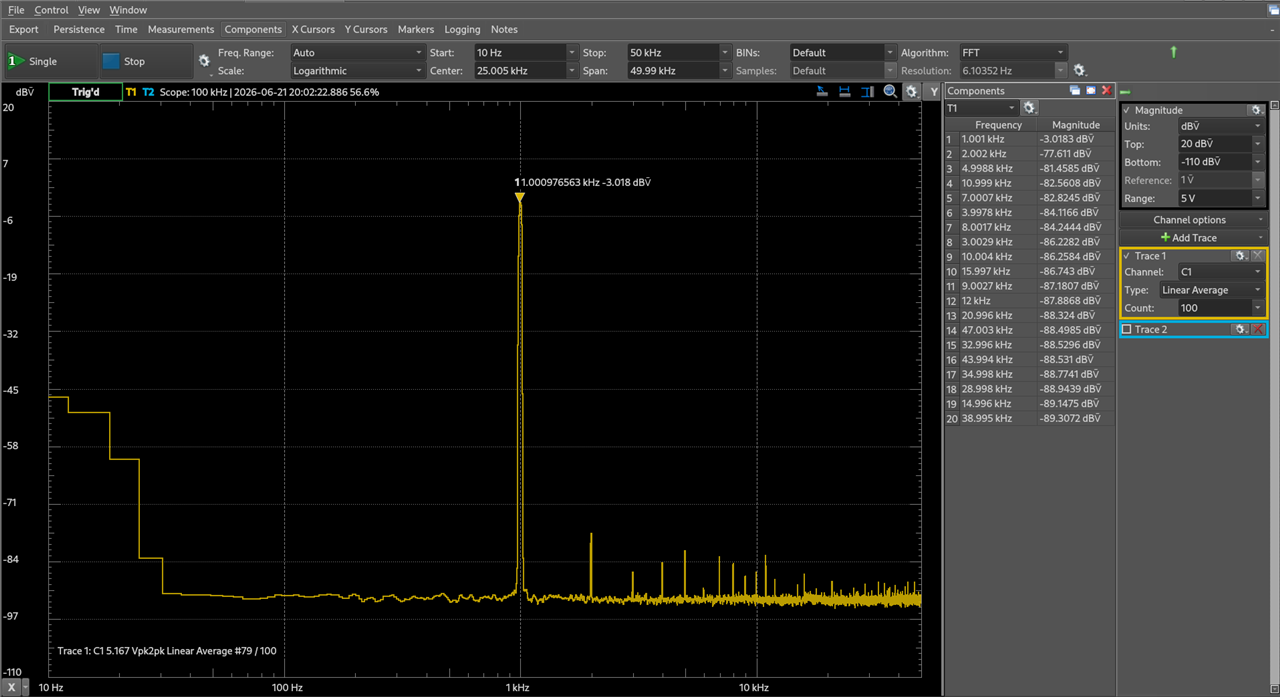
Task: Delete Trace 2 with red X
Action: pos(1259,329)
